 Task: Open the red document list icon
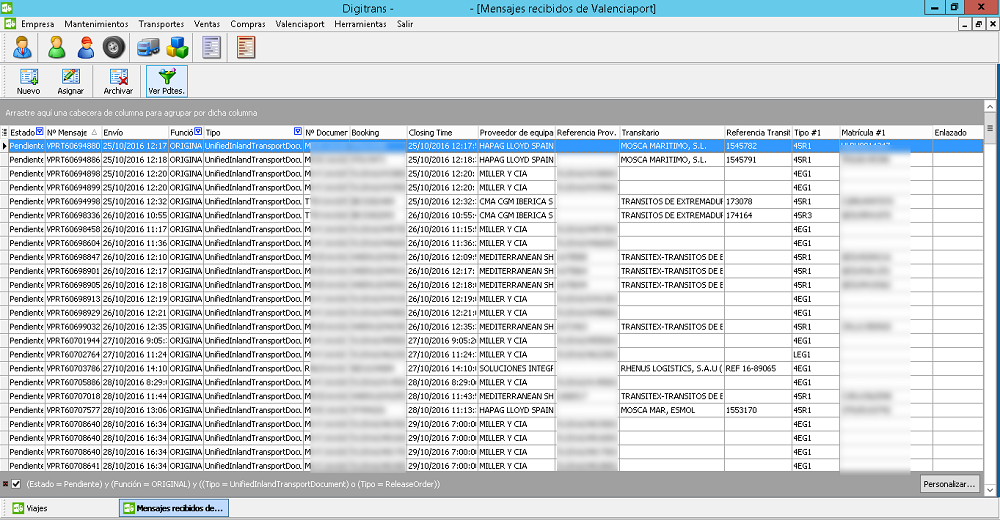point(245,47)
